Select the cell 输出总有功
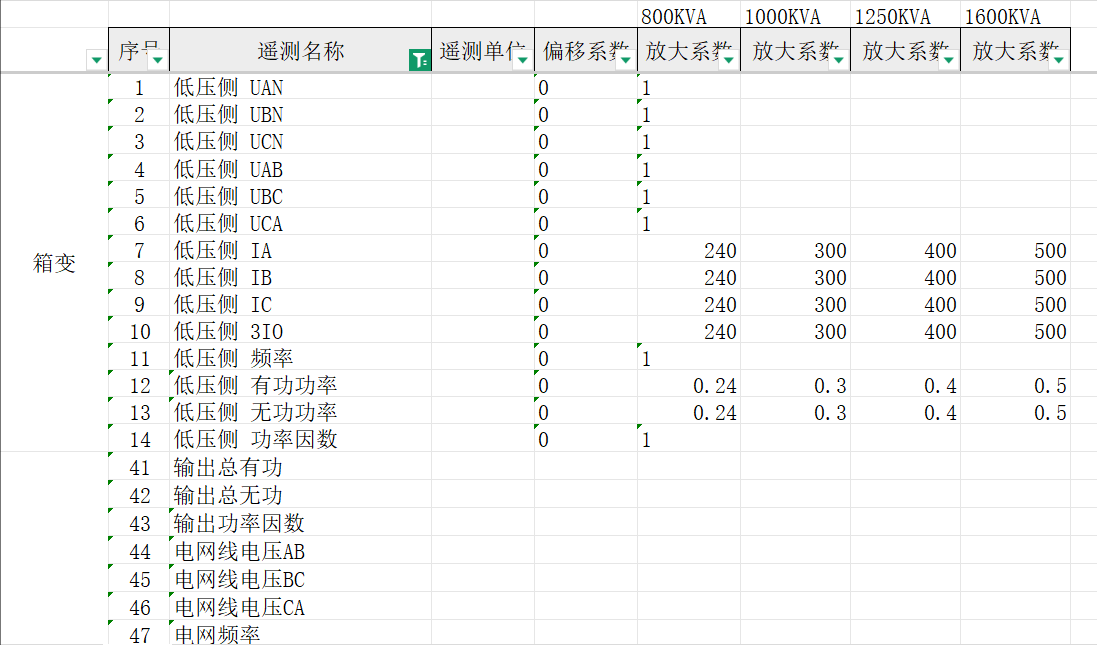This screenshot has width=1097, height=645. pyautogui.click(x=300, y=467)
